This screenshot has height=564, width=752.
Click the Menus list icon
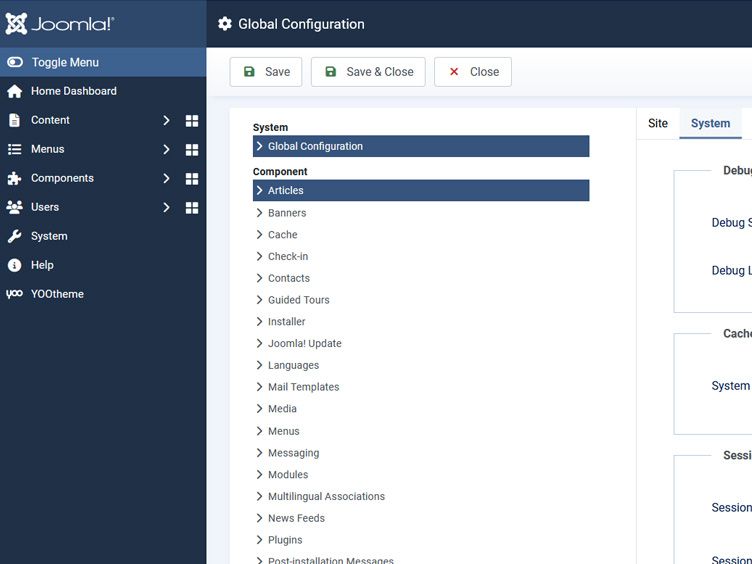click(x=14, y=149)
